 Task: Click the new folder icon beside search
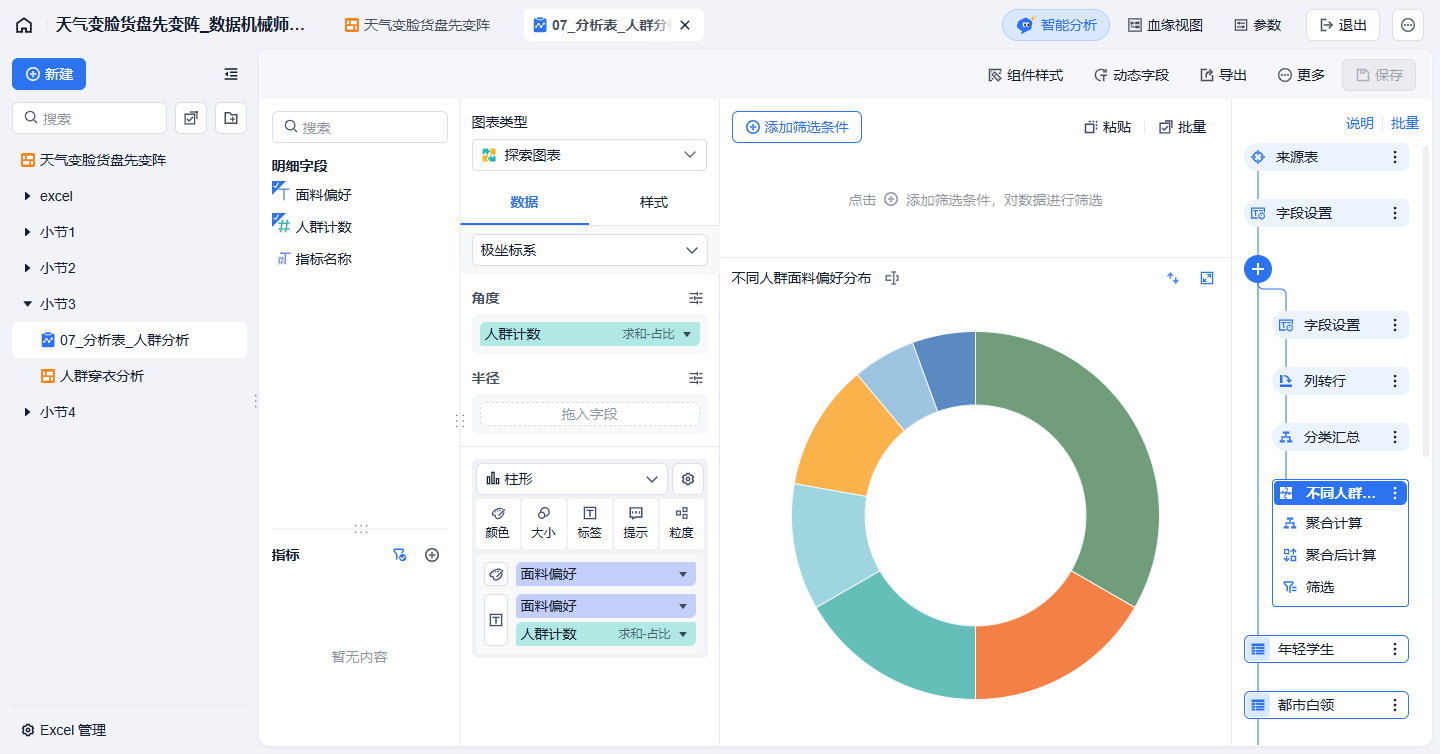(x=231, y=118)
